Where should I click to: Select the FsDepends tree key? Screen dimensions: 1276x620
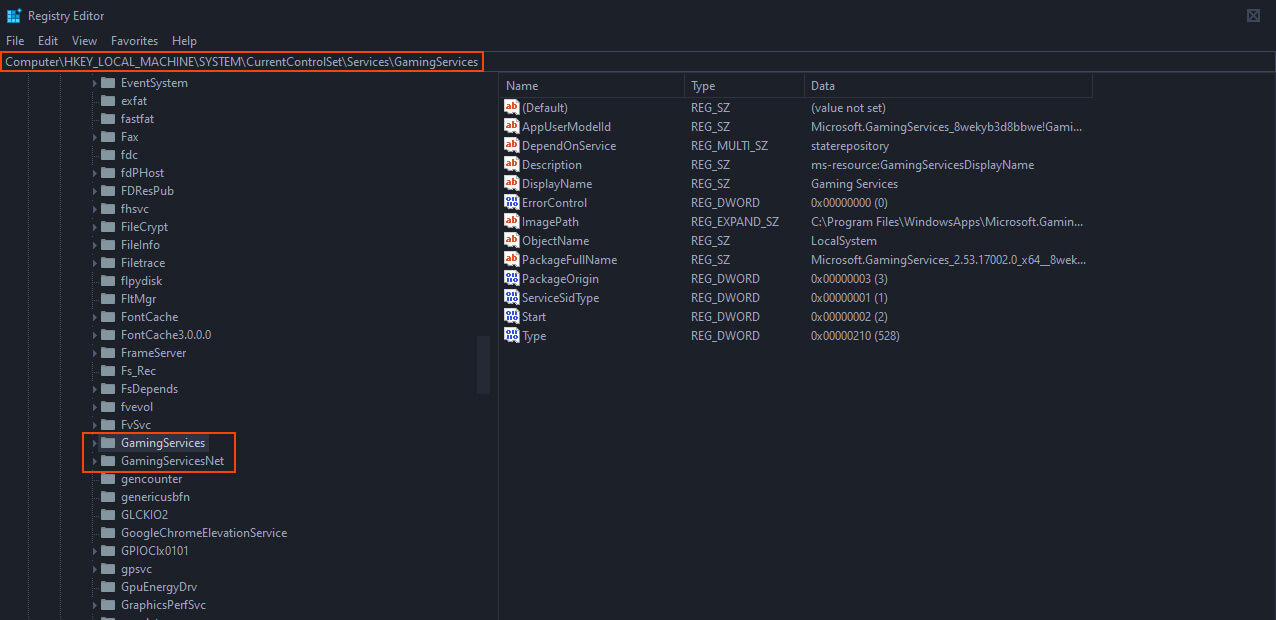[x=149, y=389]
